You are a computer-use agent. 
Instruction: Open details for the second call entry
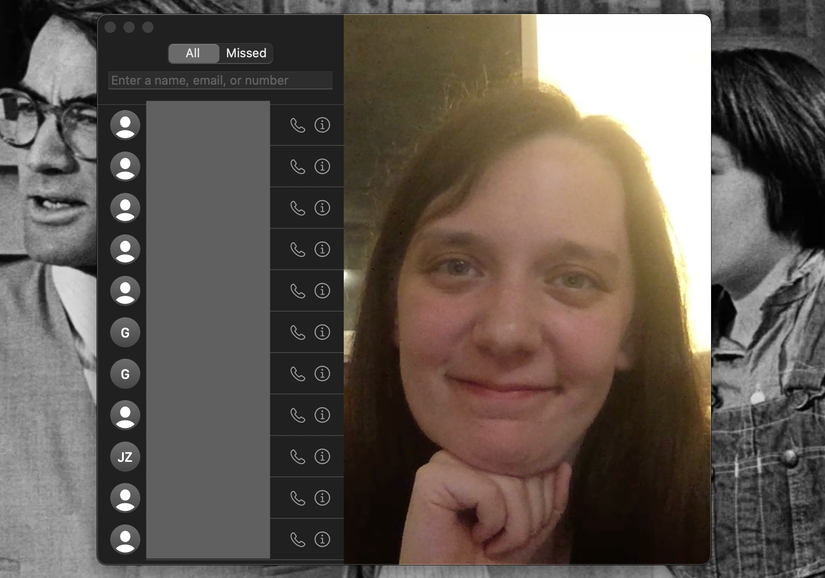coord(321,166)
